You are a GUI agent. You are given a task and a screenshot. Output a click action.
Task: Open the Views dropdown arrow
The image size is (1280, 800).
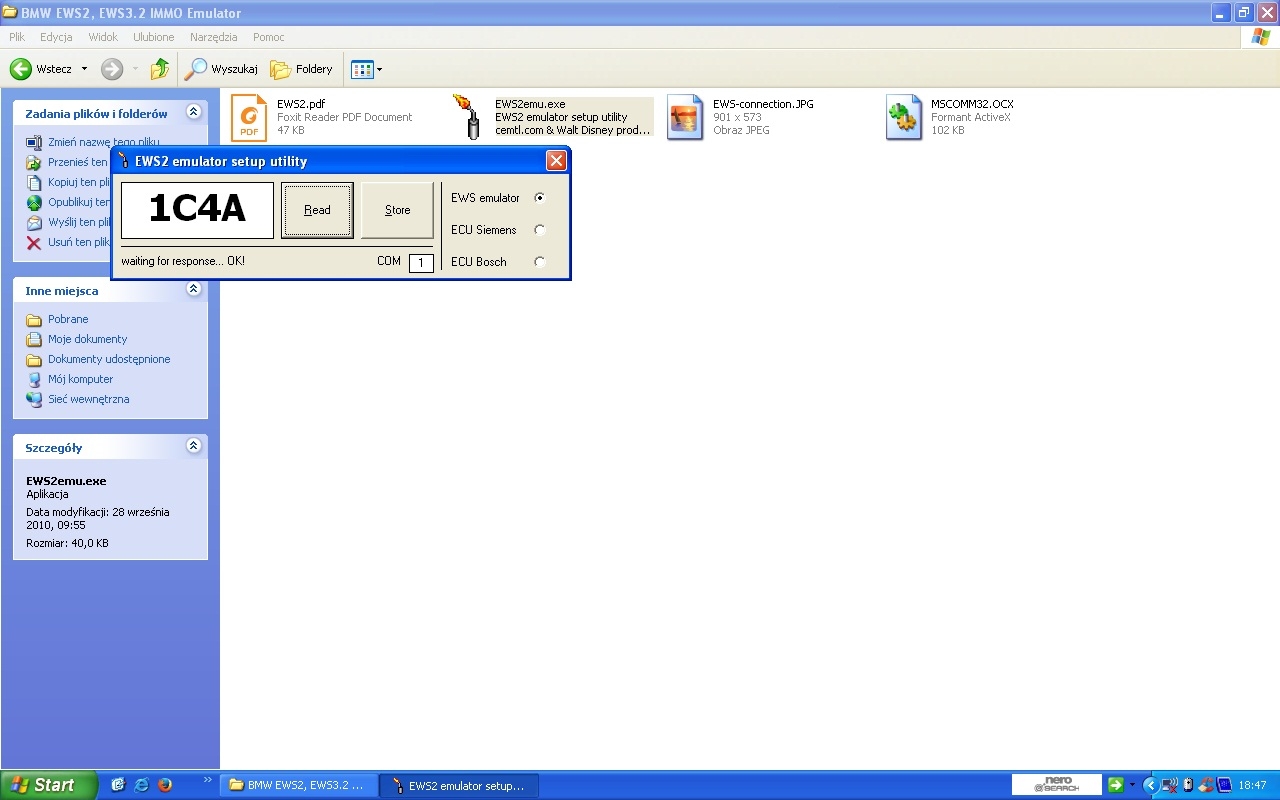[x=380, y=69]
